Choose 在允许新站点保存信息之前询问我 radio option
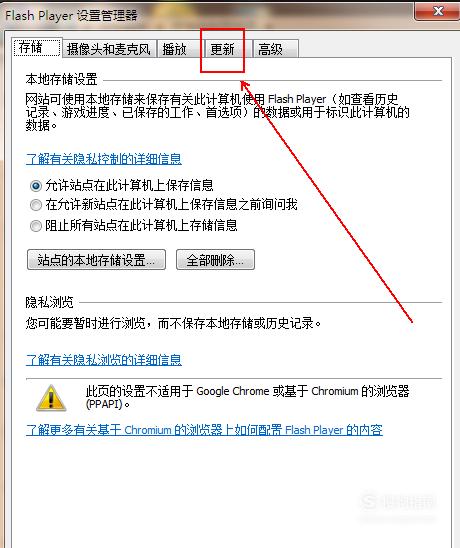460x548 pixels. [36, 205]
